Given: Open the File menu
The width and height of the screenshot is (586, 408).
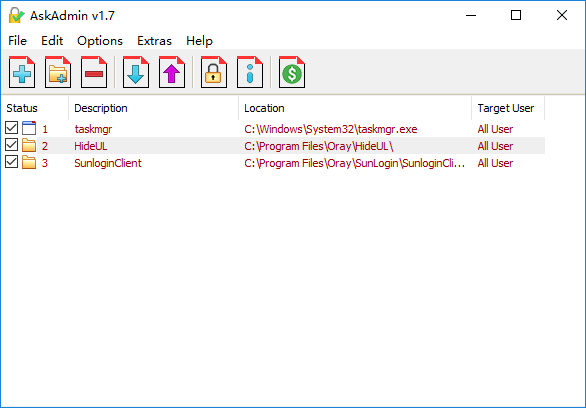Looking at the screenshot, I should pyautogui.click(x=18, y=41).
